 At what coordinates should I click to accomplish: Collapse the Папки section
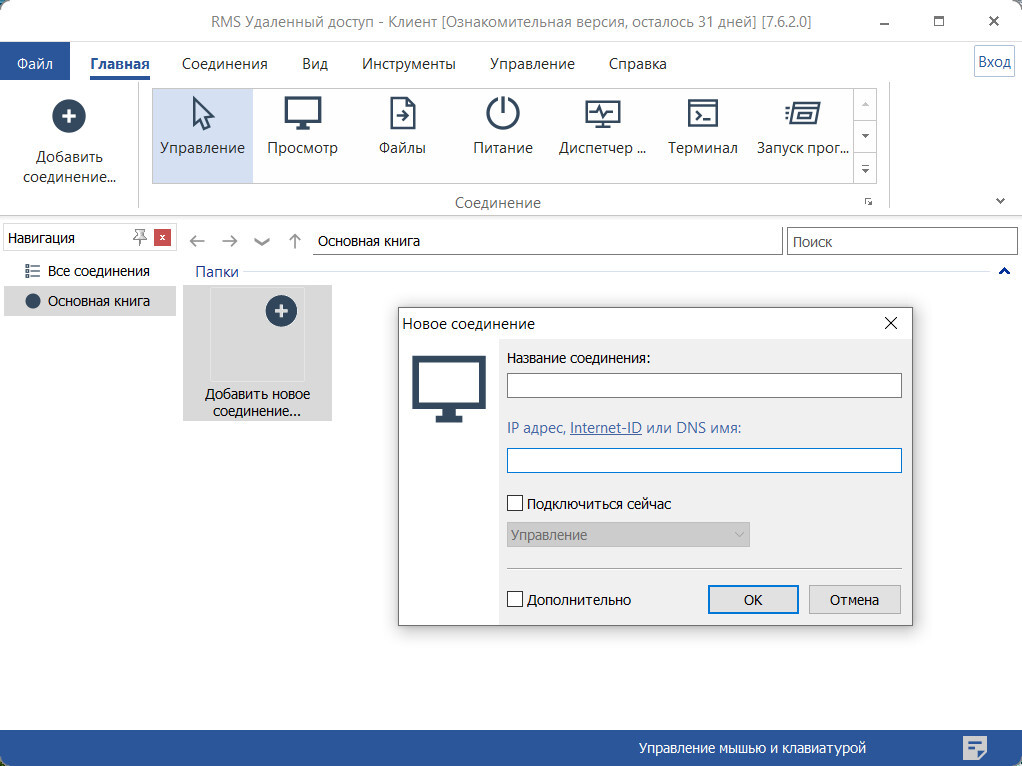(1004, 271)
